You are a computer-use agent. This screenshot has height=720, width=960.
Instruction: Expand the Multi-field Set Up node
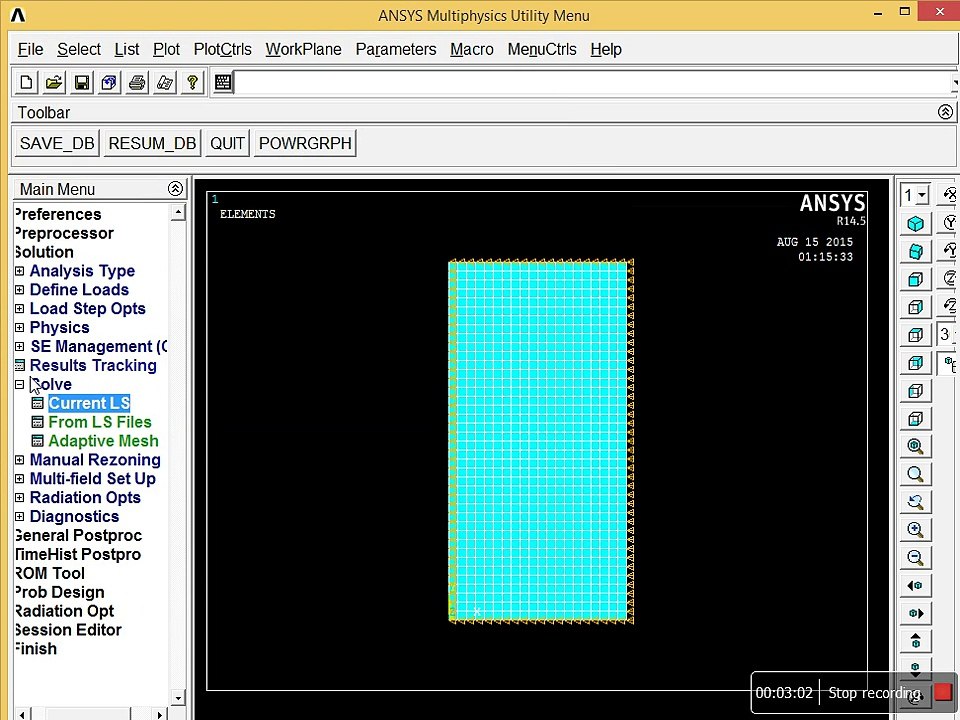pos(20,479)
